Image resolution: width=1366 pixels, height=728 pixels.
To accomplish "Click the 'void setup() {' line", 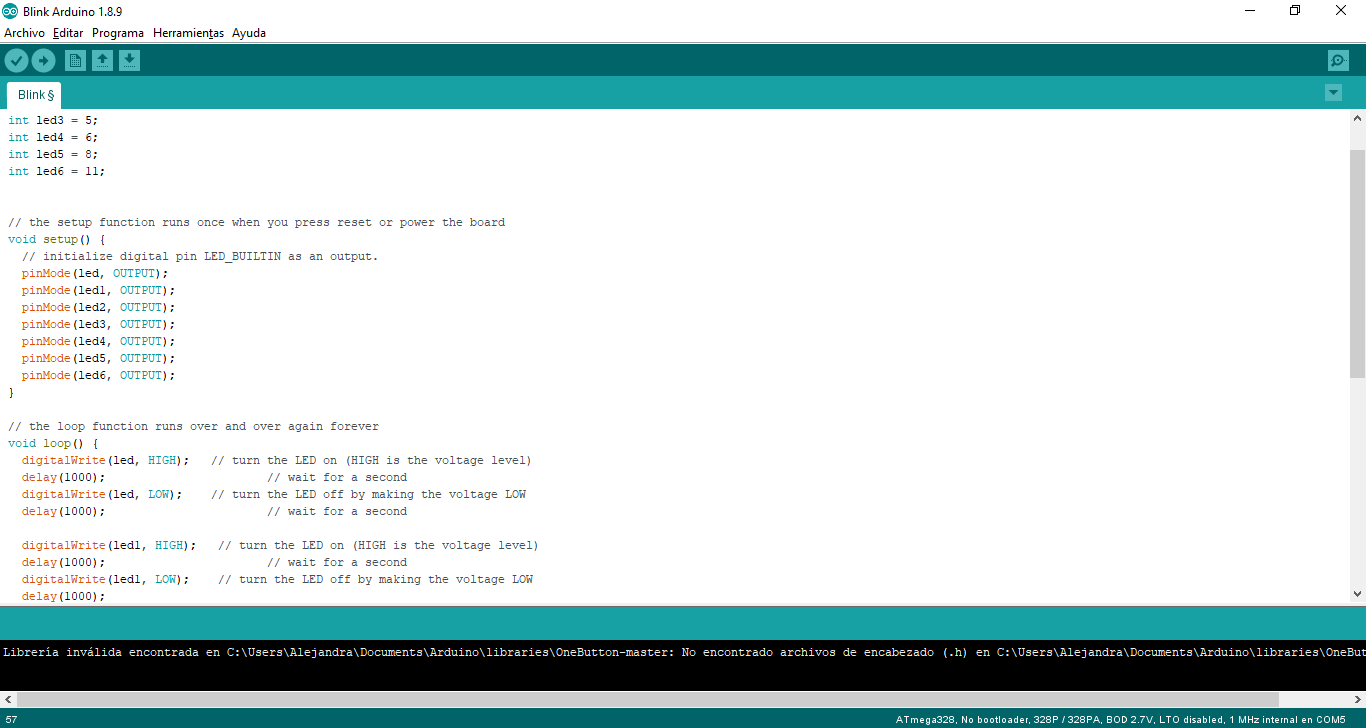I will pos(56,239).
